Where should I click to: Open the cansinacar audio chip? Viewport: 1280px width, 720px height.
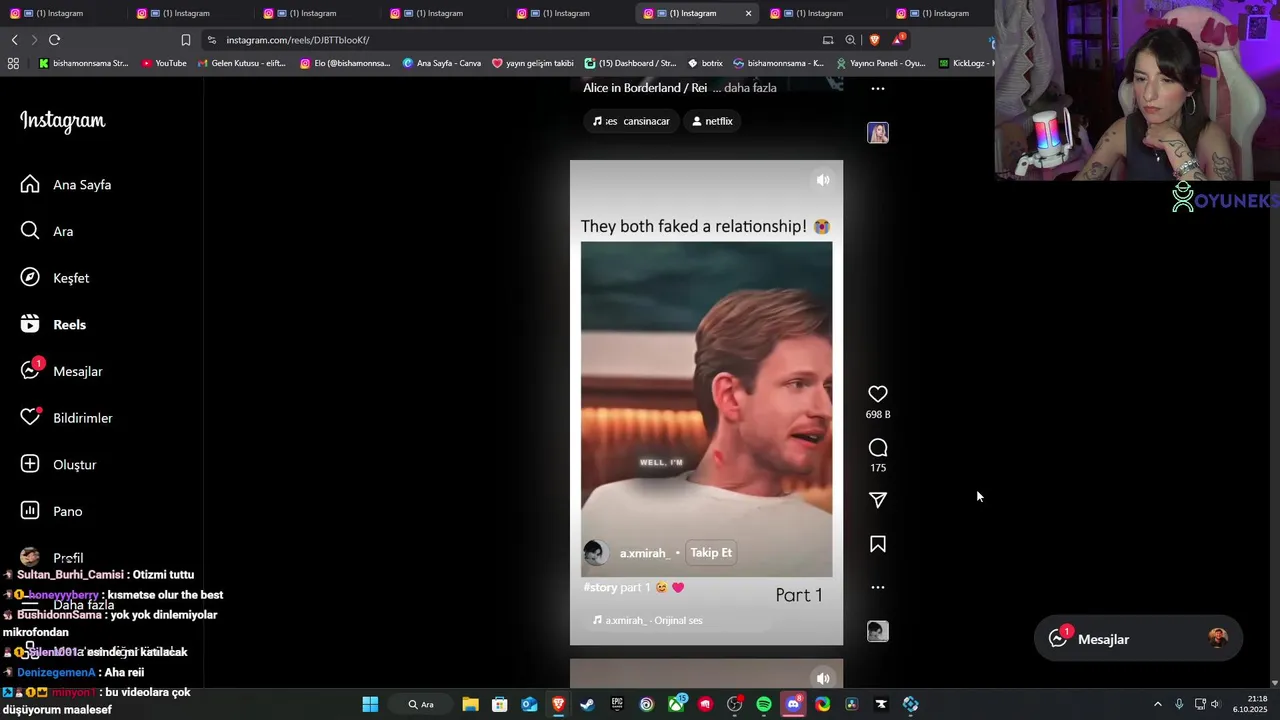tap(631, 121)
